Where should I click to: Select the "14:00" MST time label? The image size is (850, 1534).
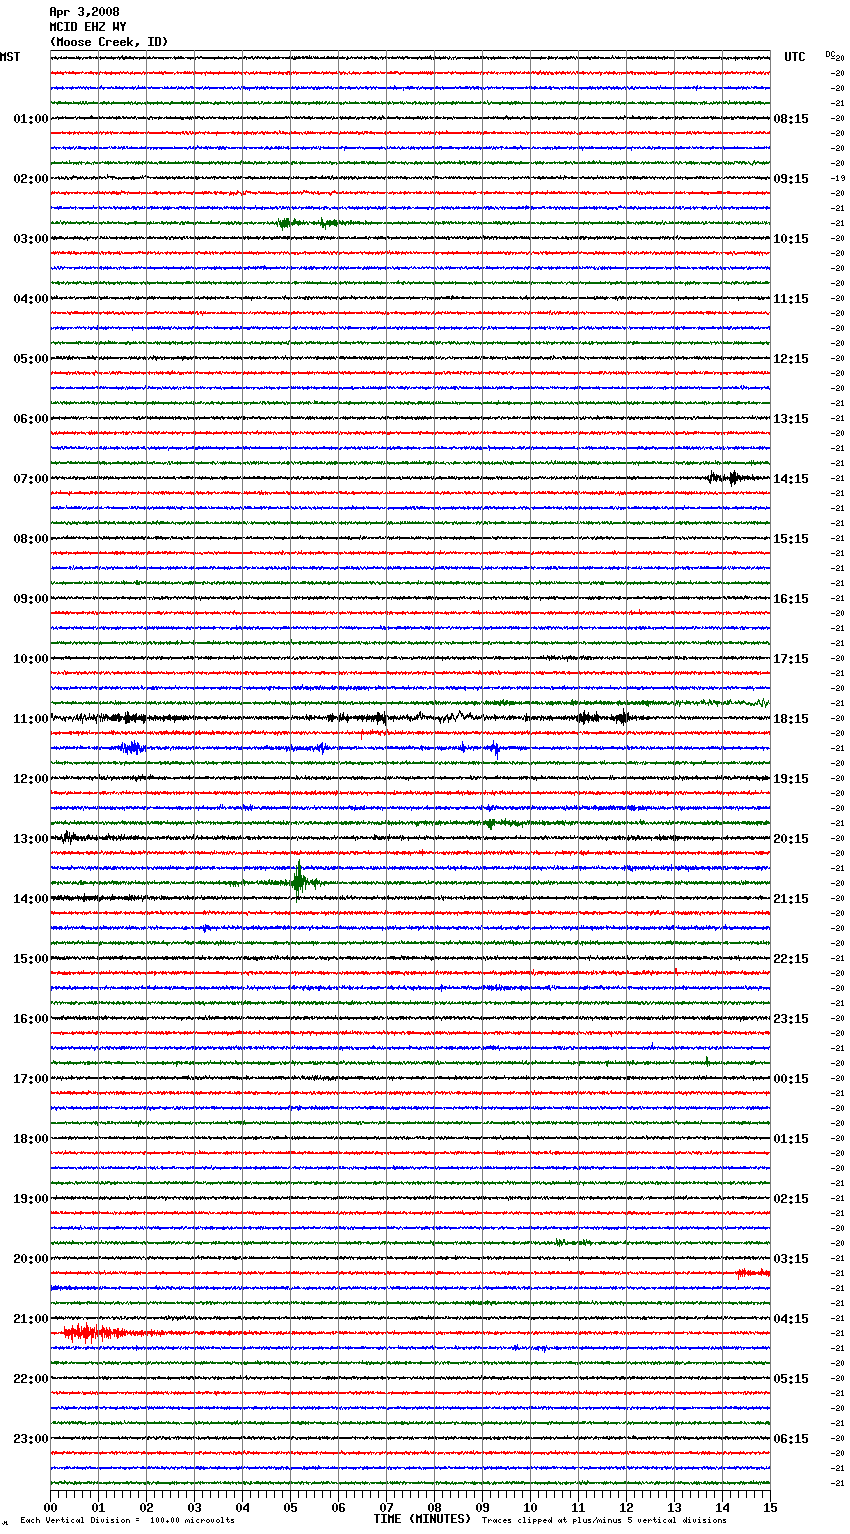[x=30, y=899]
